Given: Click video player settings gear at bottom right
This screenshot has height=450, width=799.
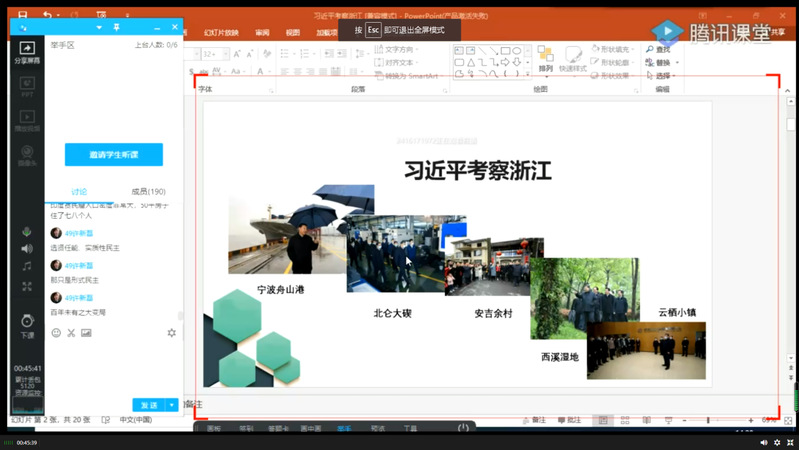Looking at the screenshot, I should tap(777, 442).
